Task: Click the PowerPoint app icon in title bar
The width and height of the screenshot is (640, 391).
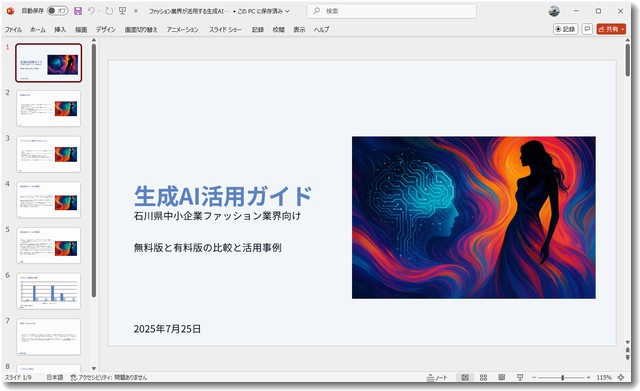Action: (11, 11)
